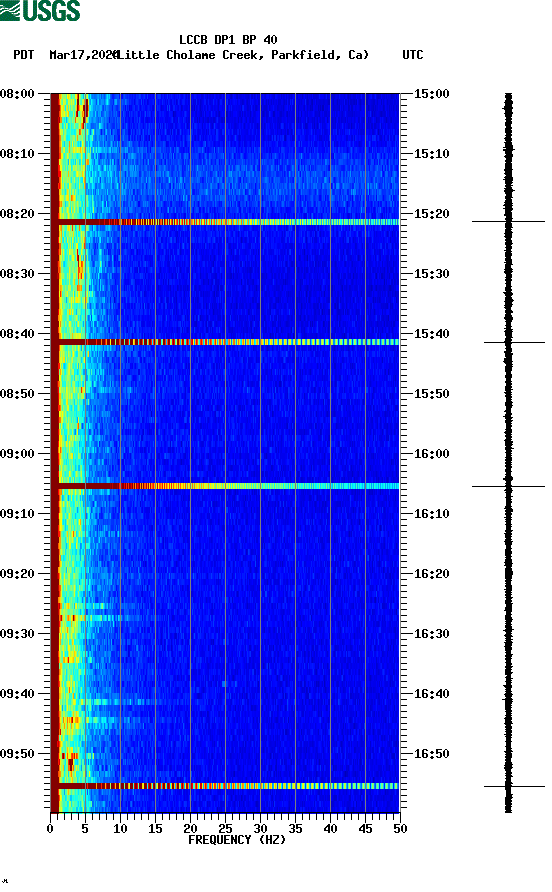Click the '15:10' UTC time label
This screenshot has height=892, width=552.
pos(431,154)
